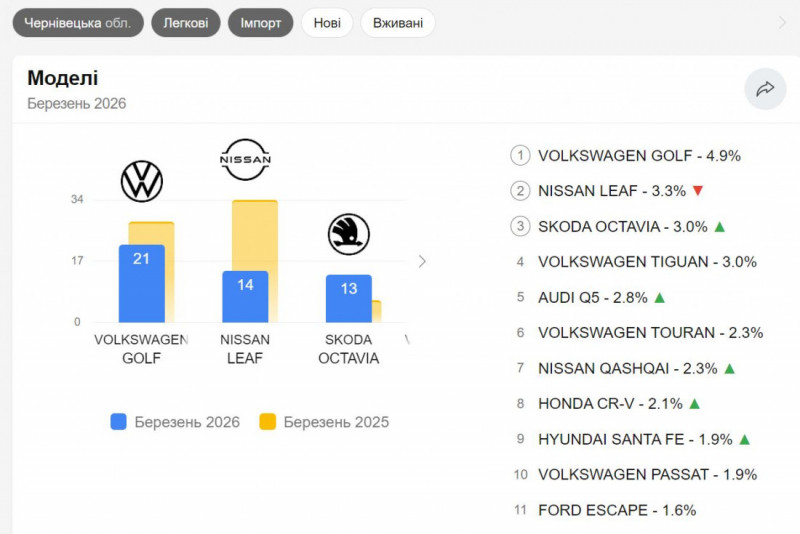This screenshot has height=534, width=800.
Task: Toggle Березень 2026 blue legend swatch
Action: [119, 422]
